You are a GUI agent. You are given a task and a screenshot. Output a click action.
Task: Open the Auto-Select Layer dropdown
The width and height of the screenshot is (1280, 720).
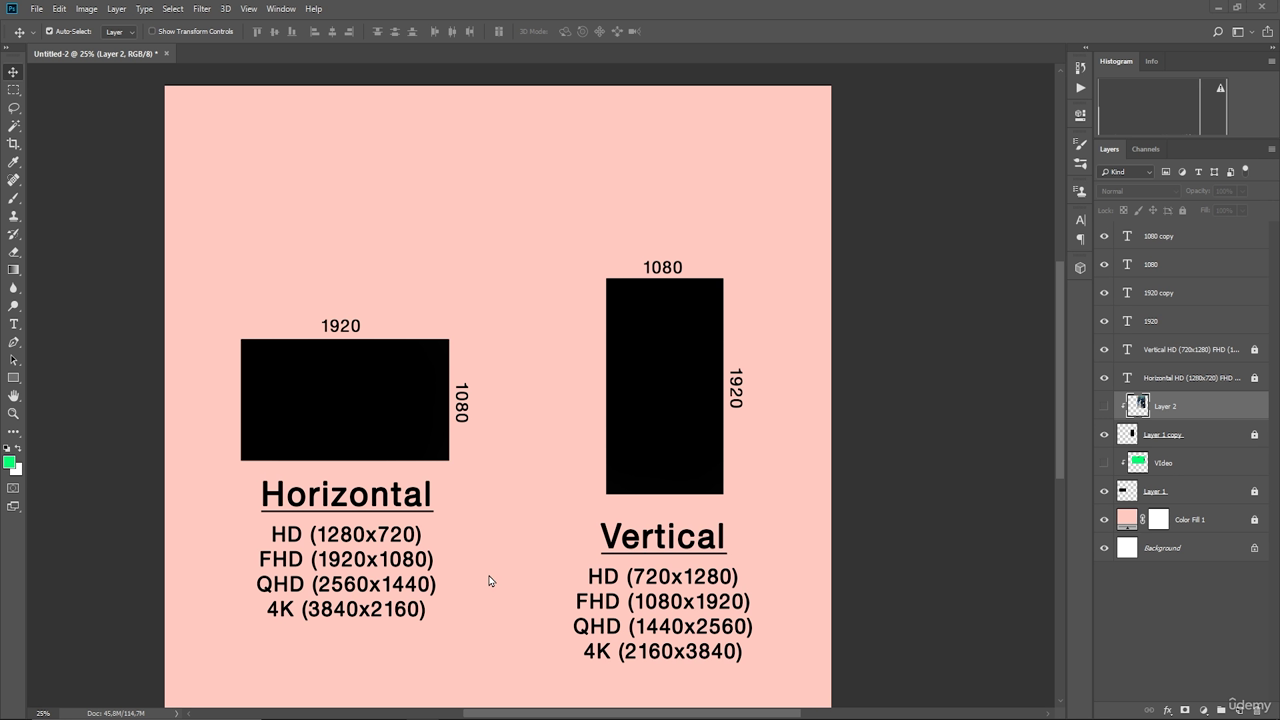(120, 32)
